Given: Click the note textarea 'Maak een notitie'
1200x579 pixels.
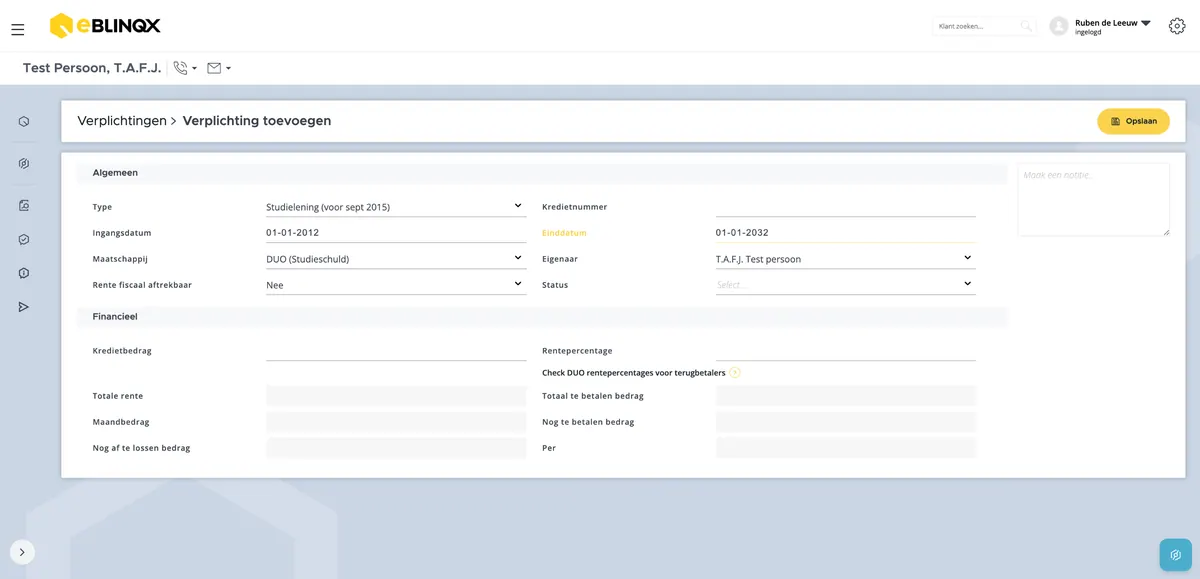Looking at the screenshot, I should [x=1094, y=200].
